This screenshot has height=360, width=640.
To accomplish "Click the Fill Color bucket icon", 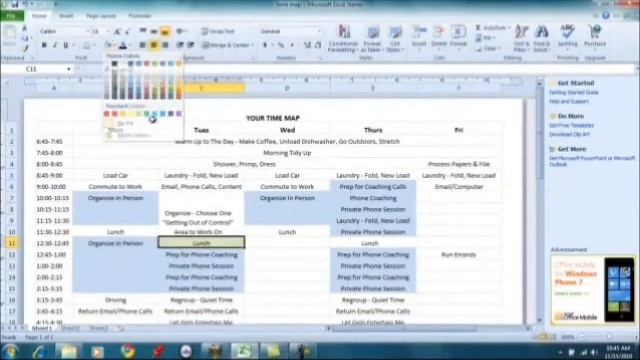I will pyautogui.click(x=108, y=45).
